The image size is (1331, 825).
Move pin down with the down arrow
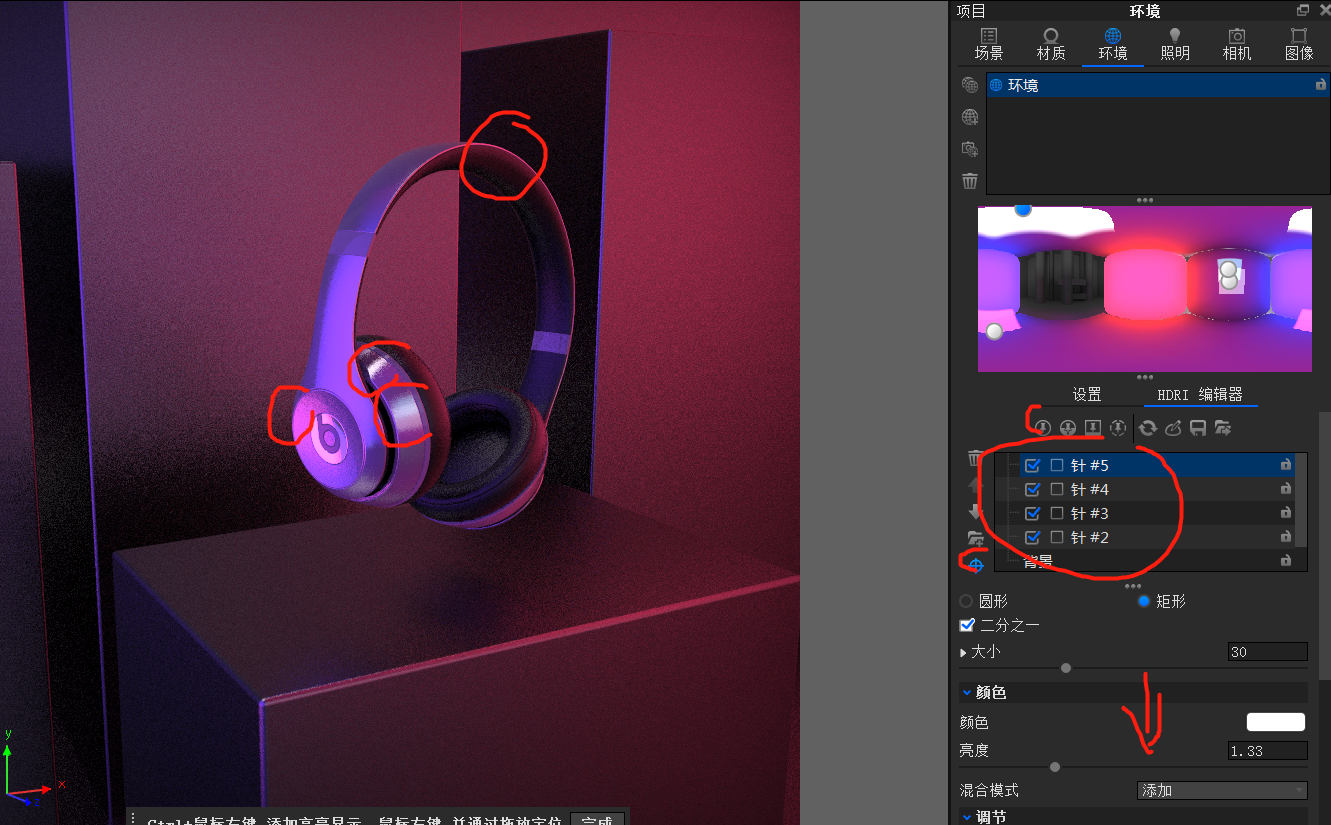[x=976, y=511]
